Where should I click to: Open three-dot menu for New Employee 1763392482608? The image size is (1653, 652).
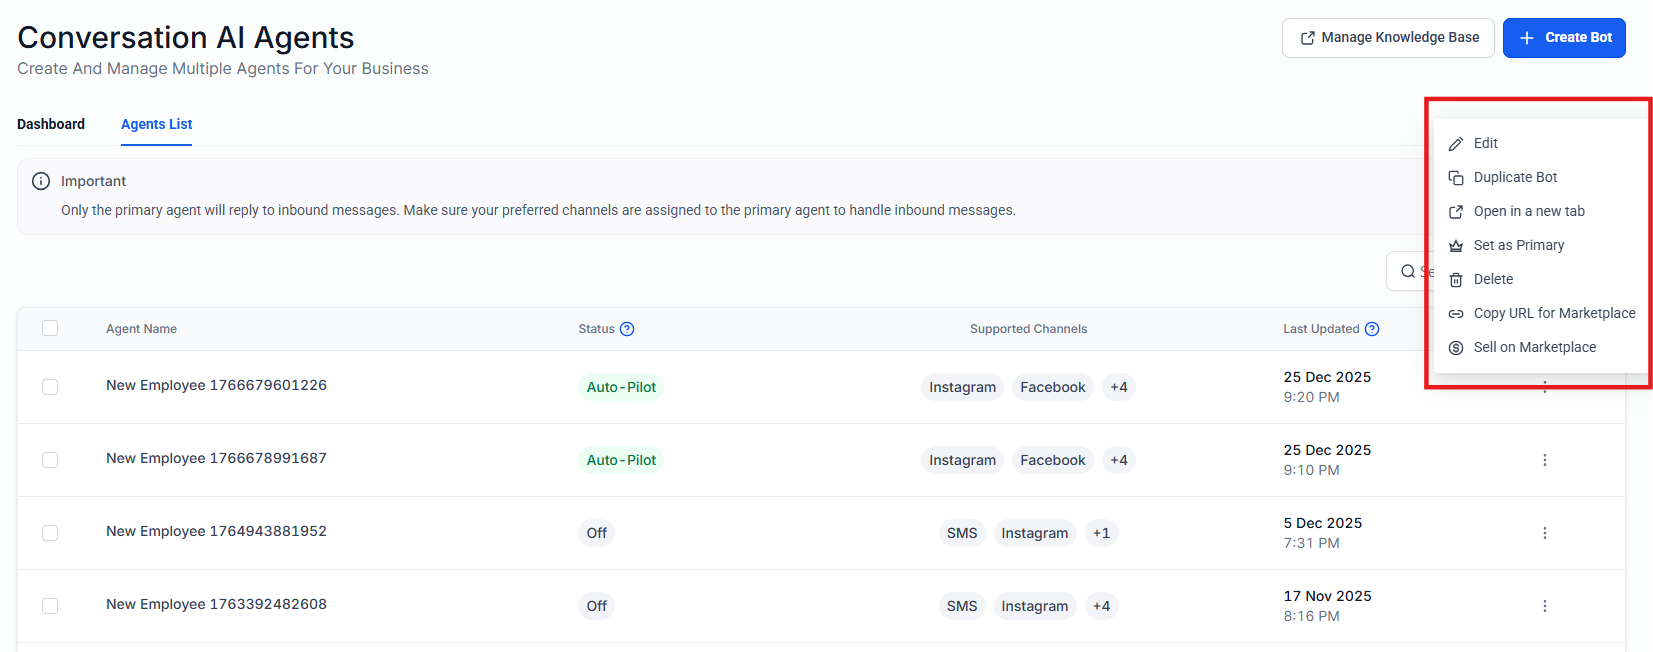tap(1544, 606)
